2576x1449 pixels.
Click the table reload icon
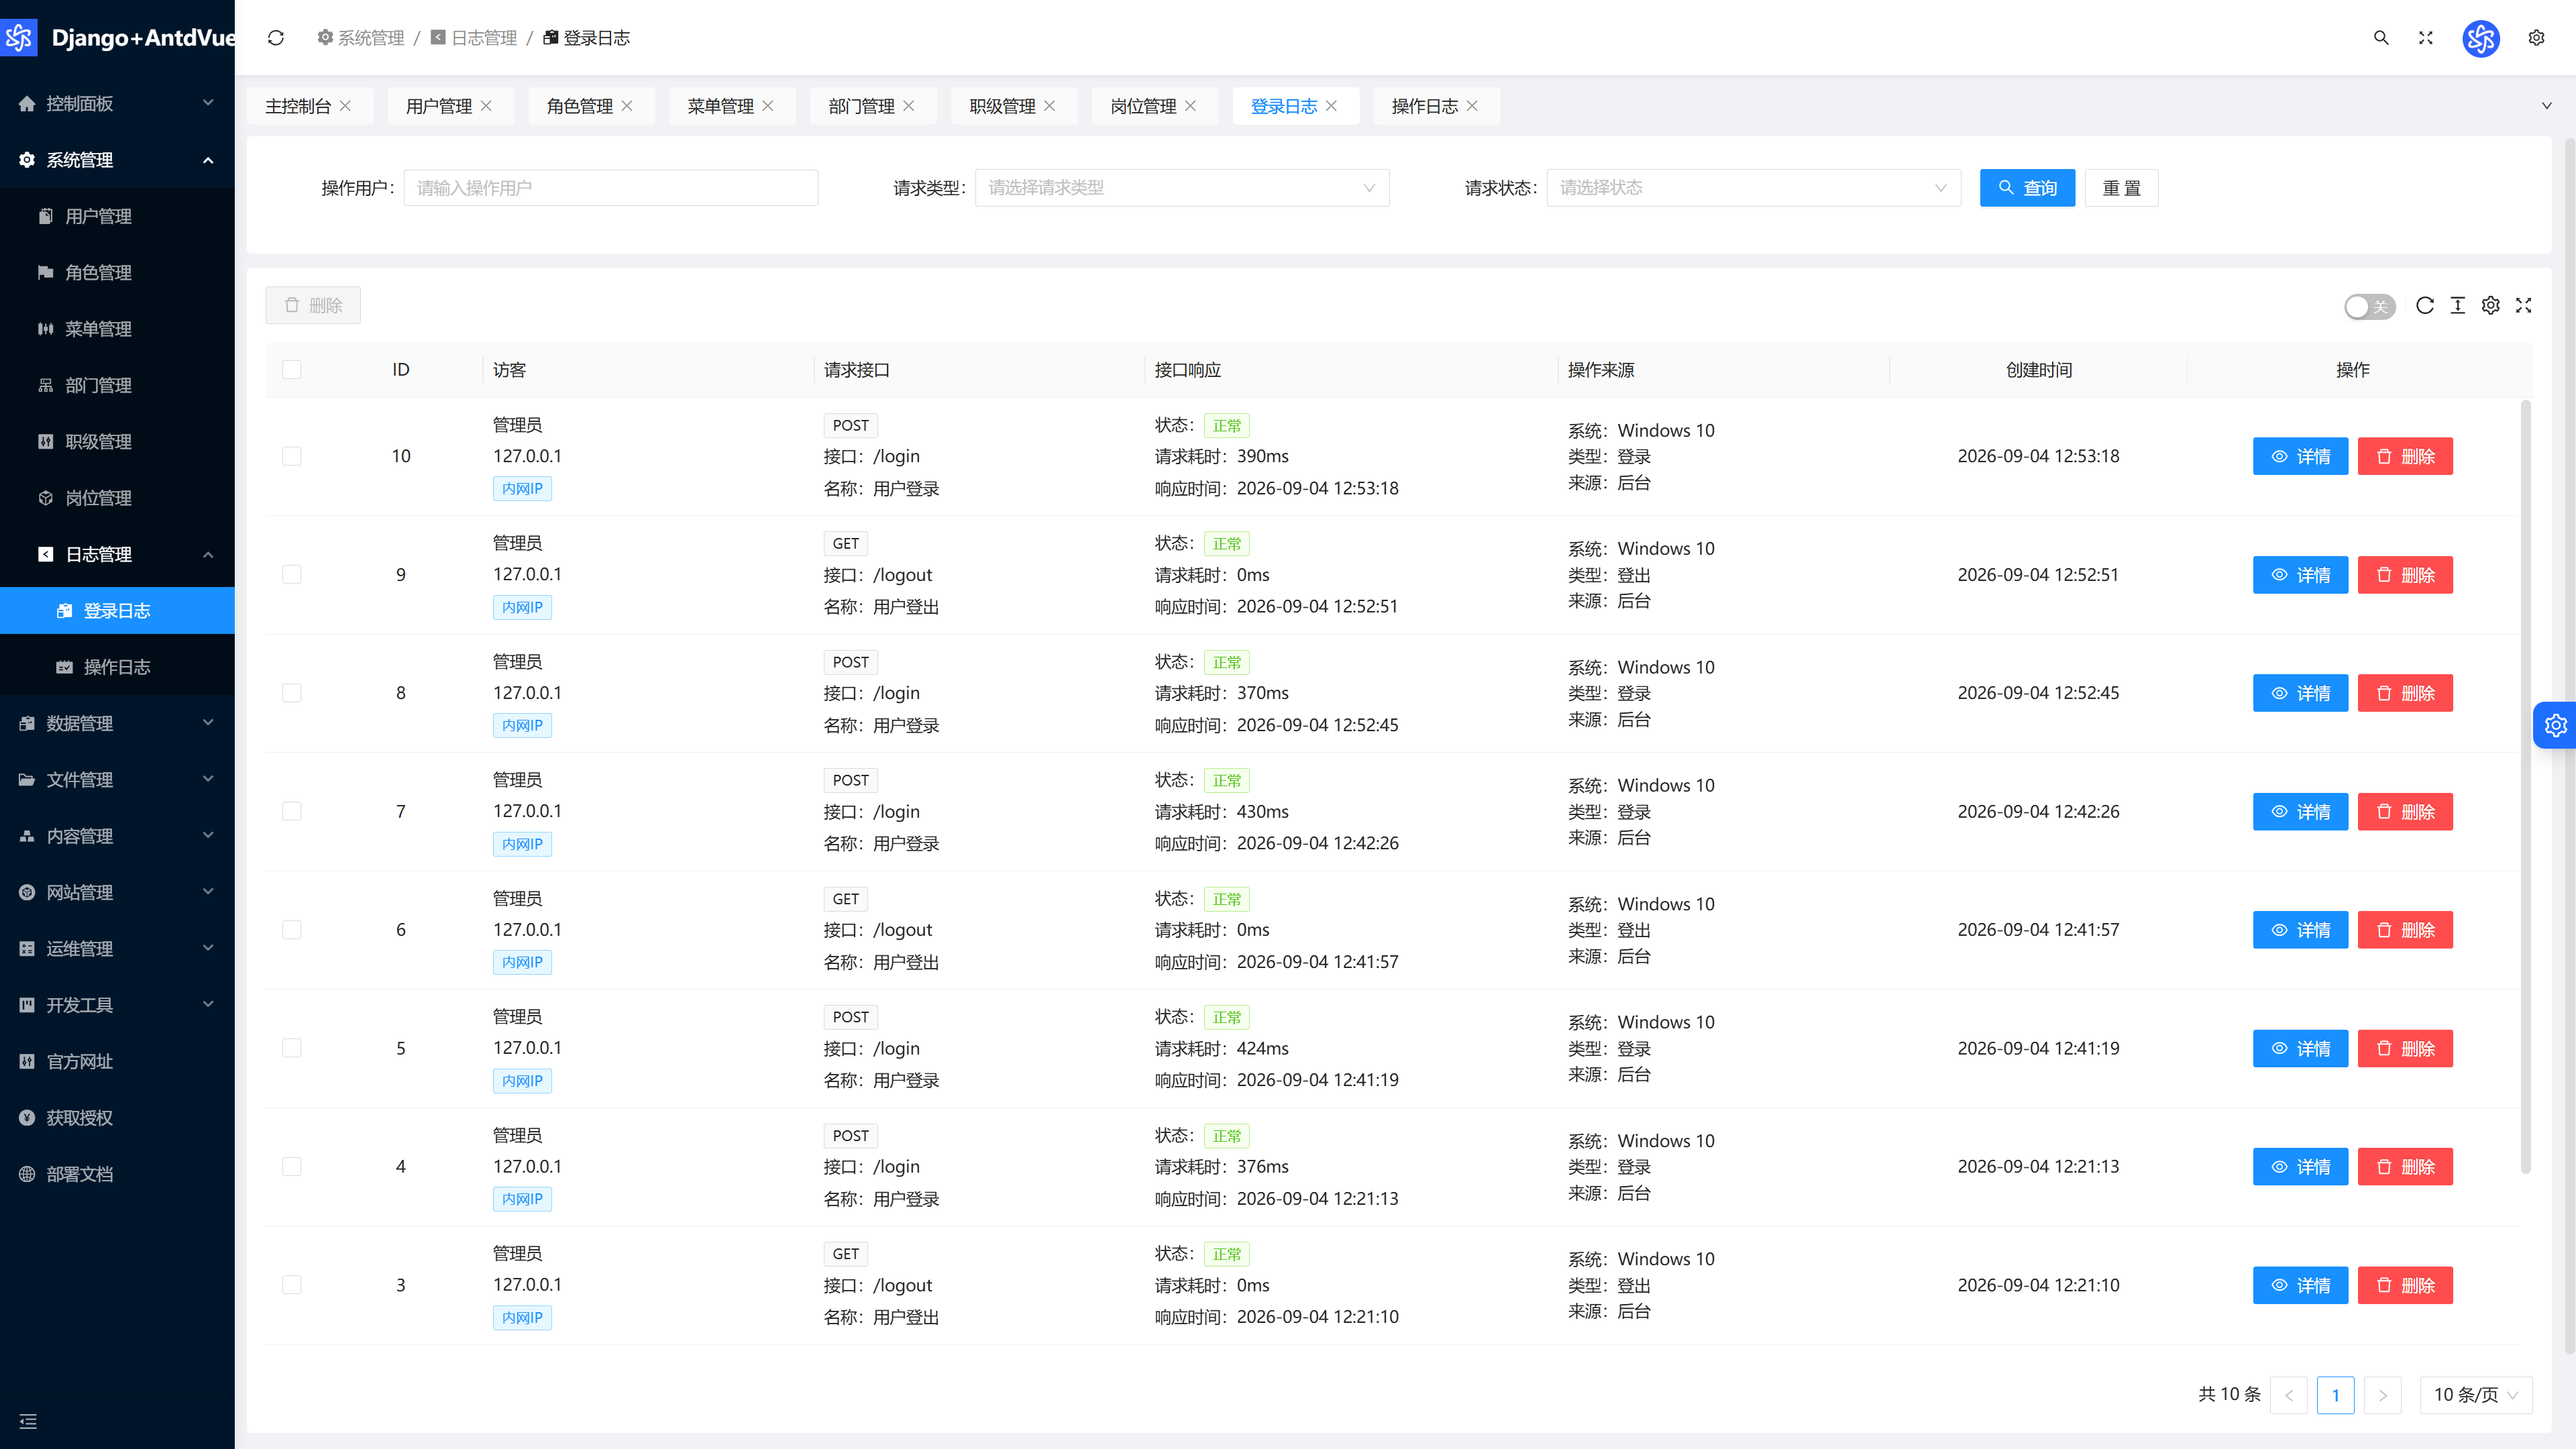pos(2424,306)
